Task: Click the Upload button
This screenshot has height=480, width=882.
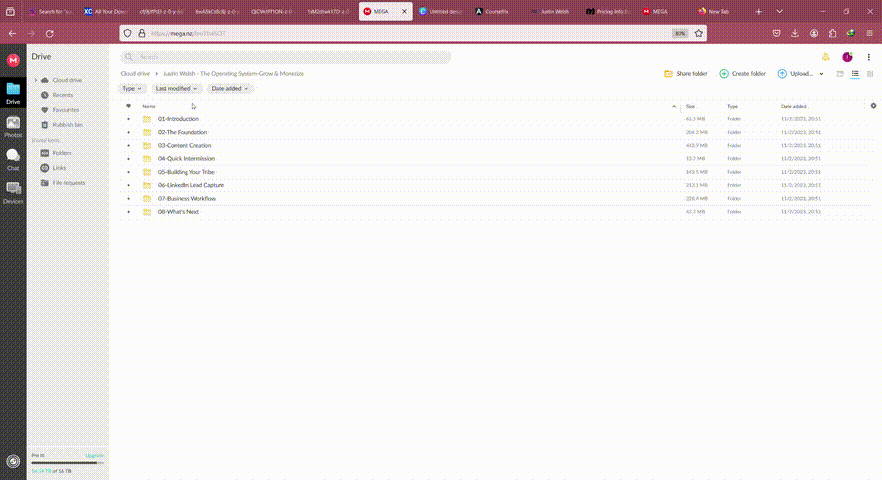Action: 795,74
